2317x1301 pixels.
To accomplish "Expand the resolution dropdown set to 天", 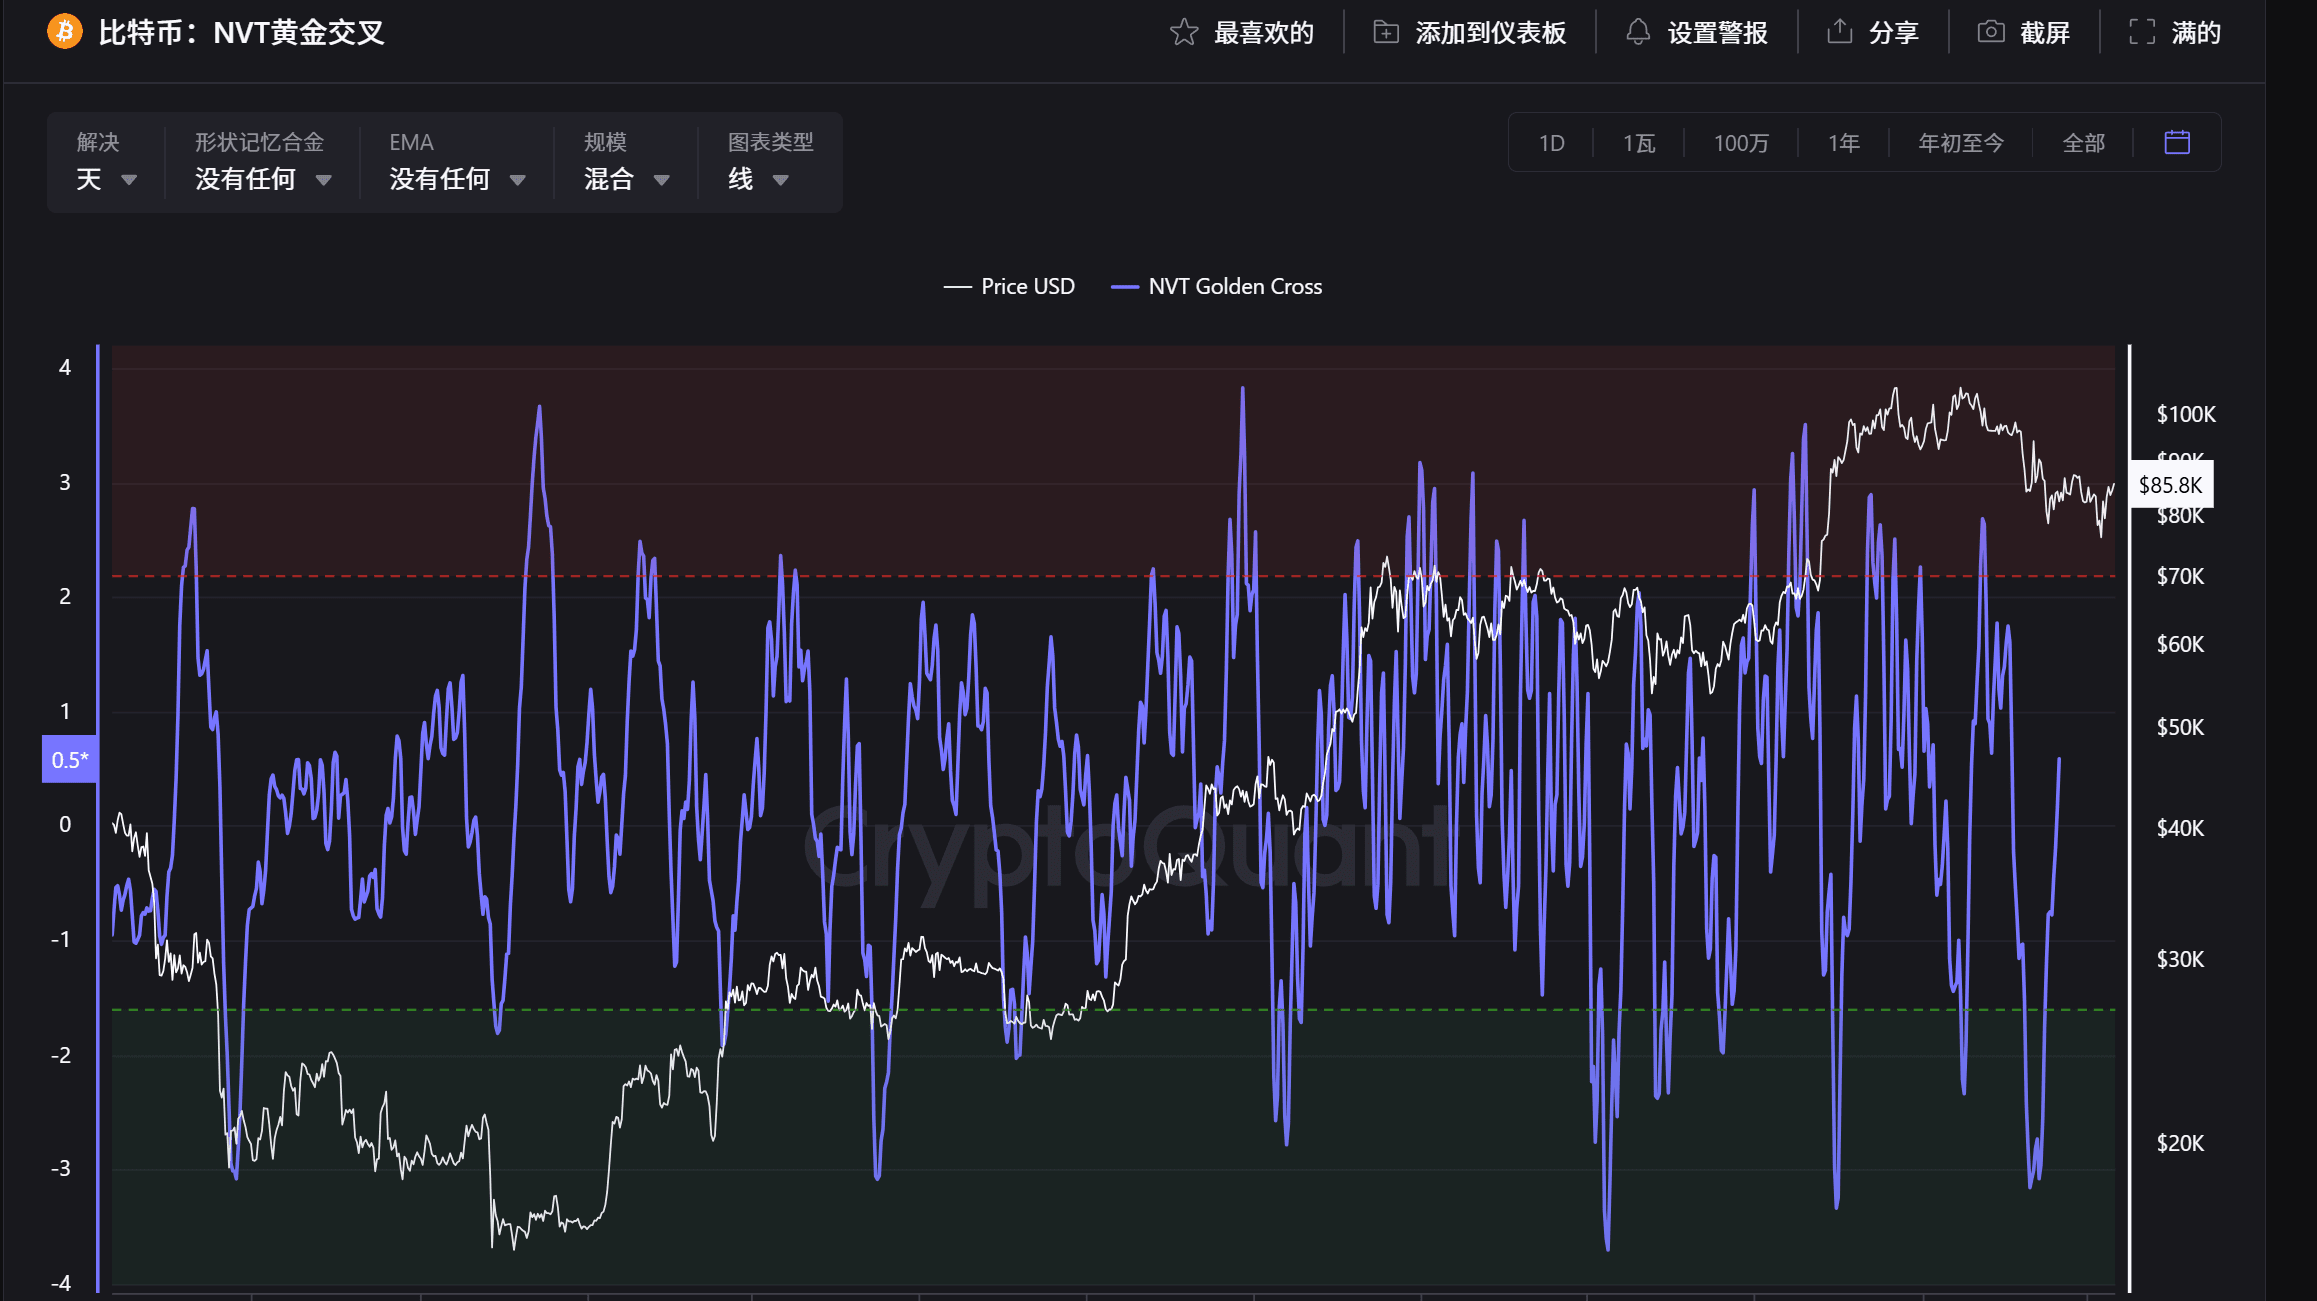I will pos(106,180).
